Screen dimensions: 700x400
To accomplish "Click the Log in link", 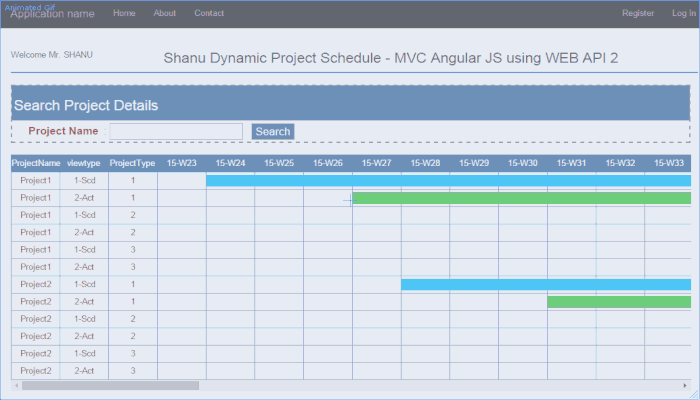I will pyautogui.click(x=680, y=14).
